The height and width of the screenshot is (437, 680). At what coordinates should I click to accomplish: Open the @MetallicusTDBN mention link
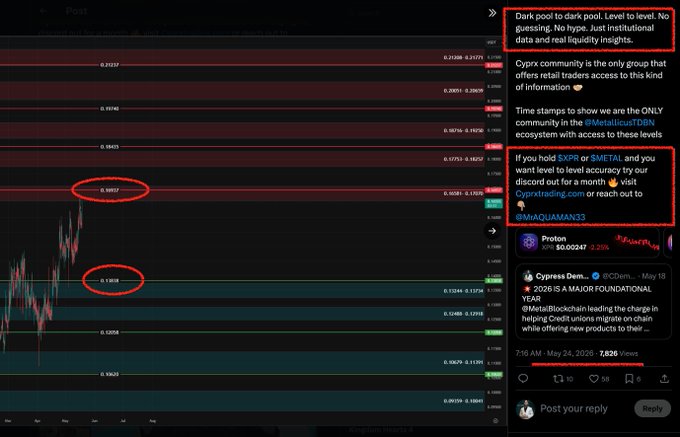coord(619,123)
